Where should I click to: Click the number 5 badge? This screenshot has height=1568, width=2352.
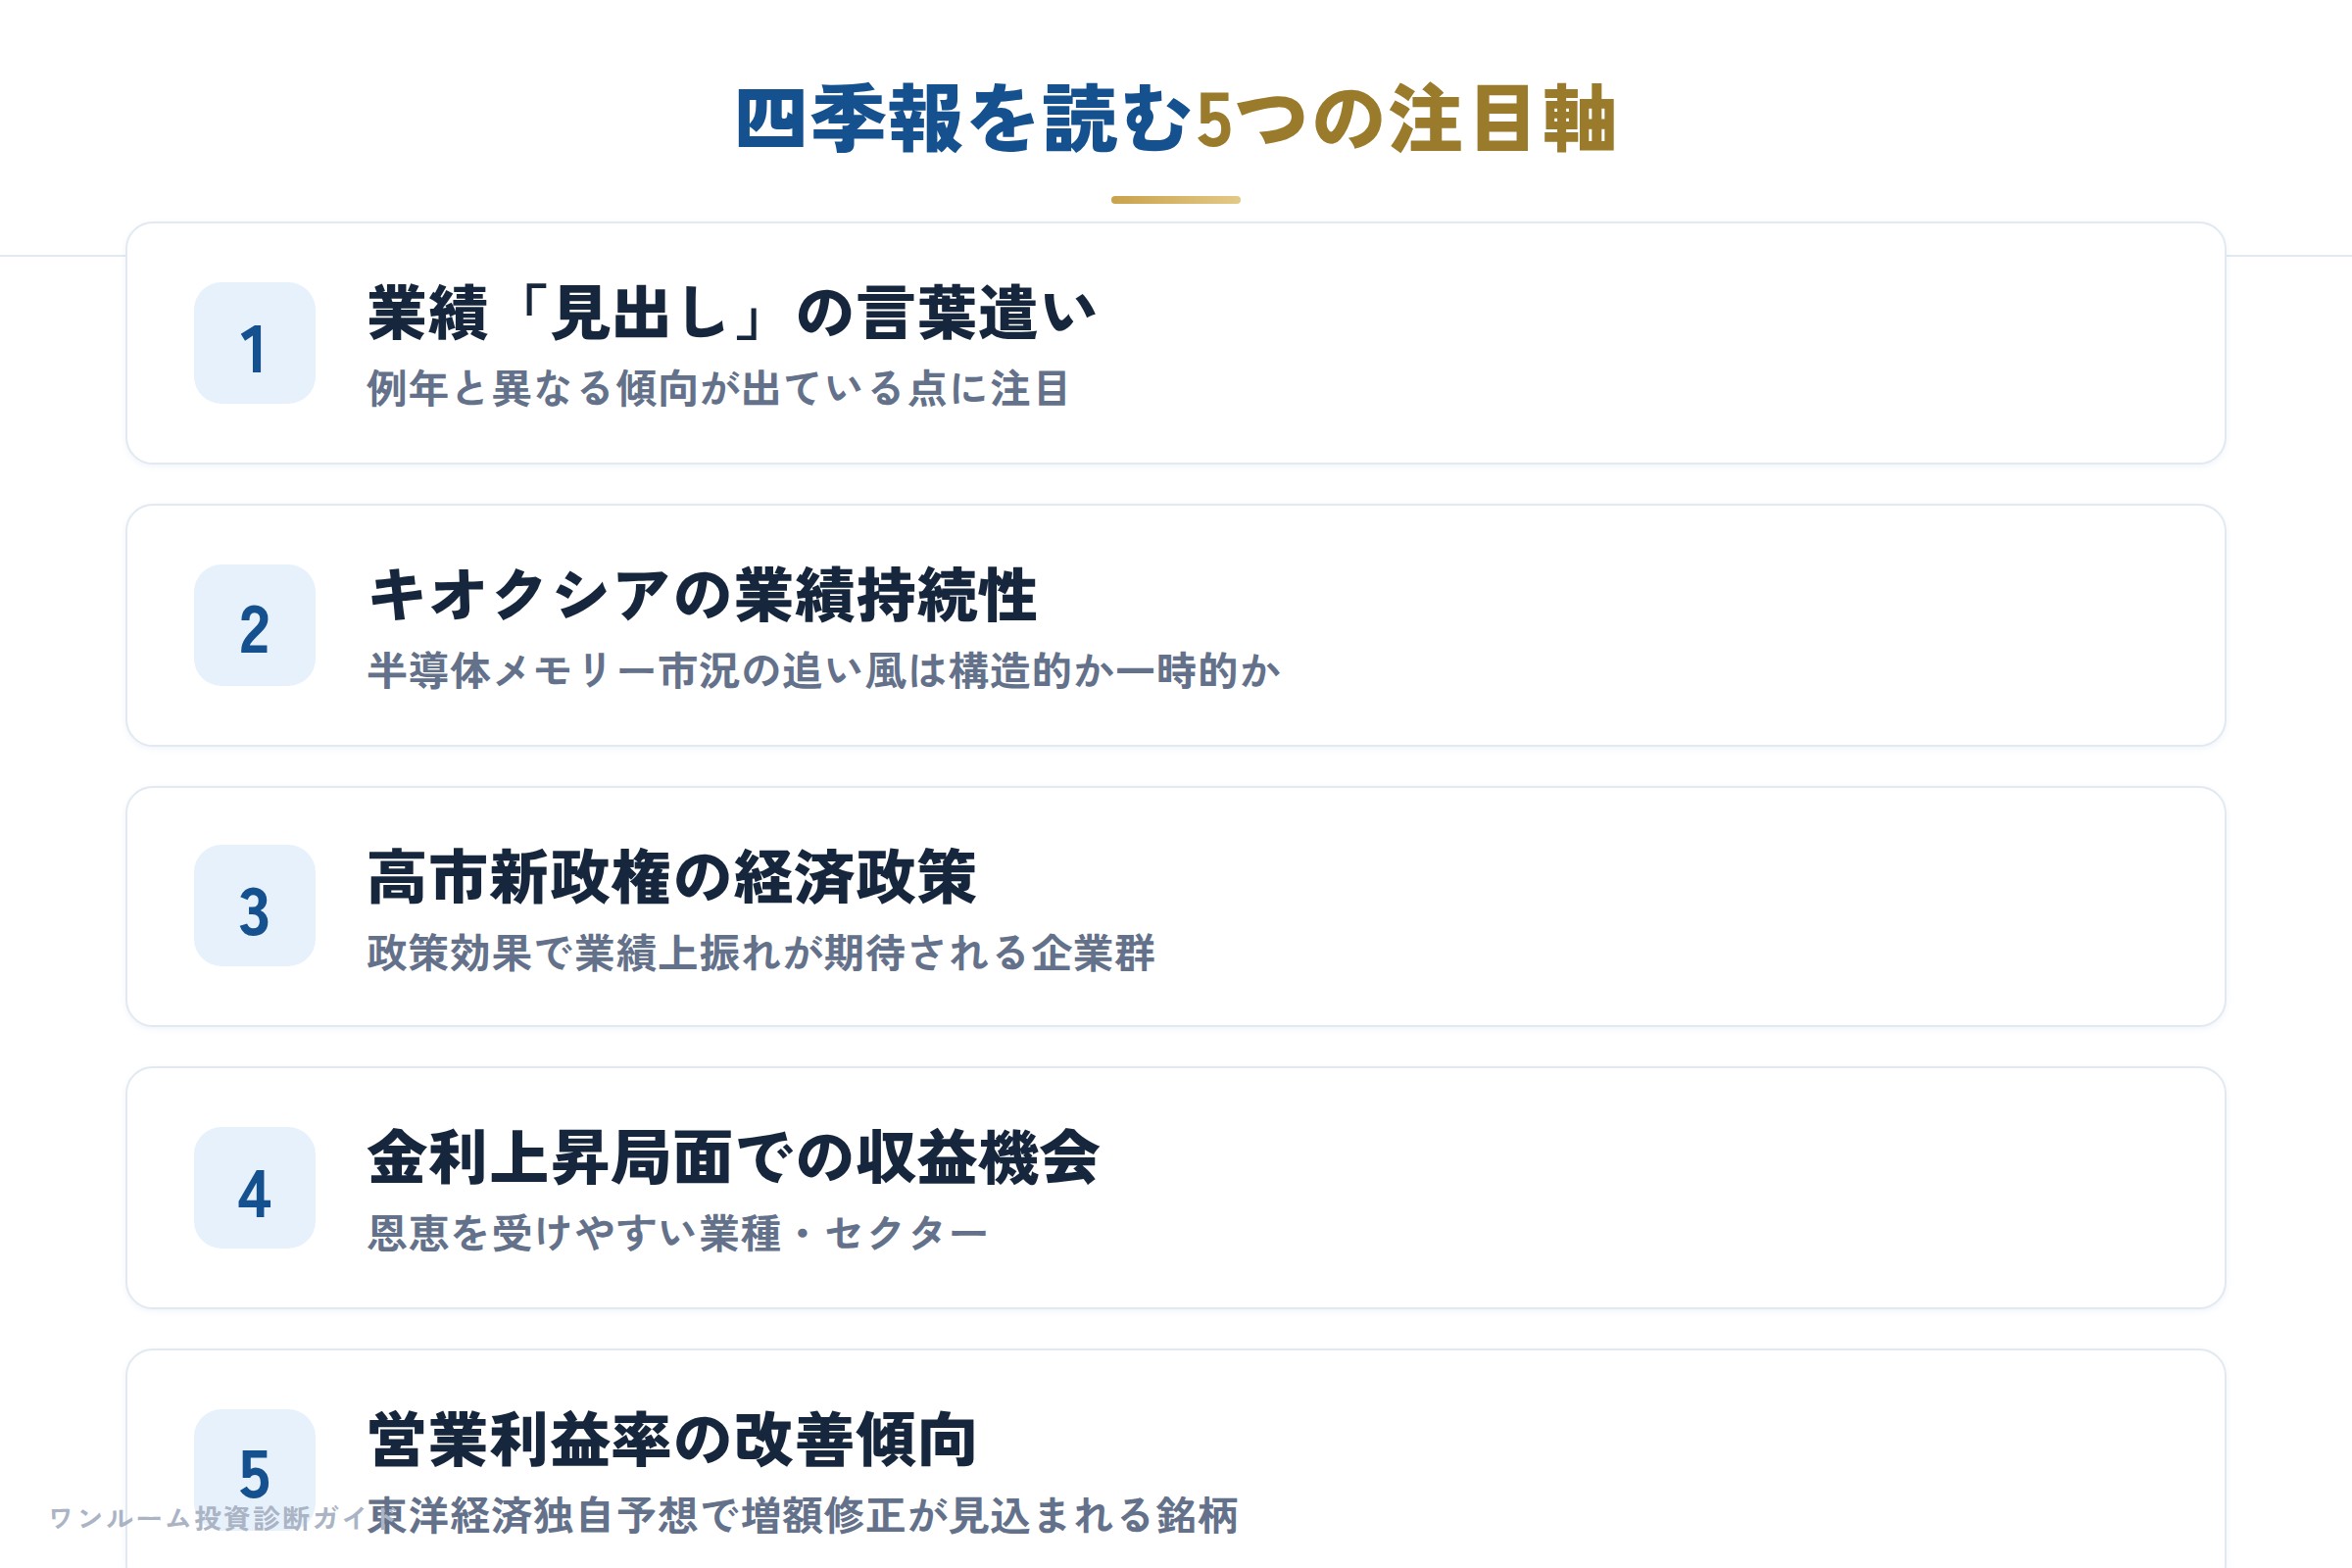click(x=254, y=1470)
